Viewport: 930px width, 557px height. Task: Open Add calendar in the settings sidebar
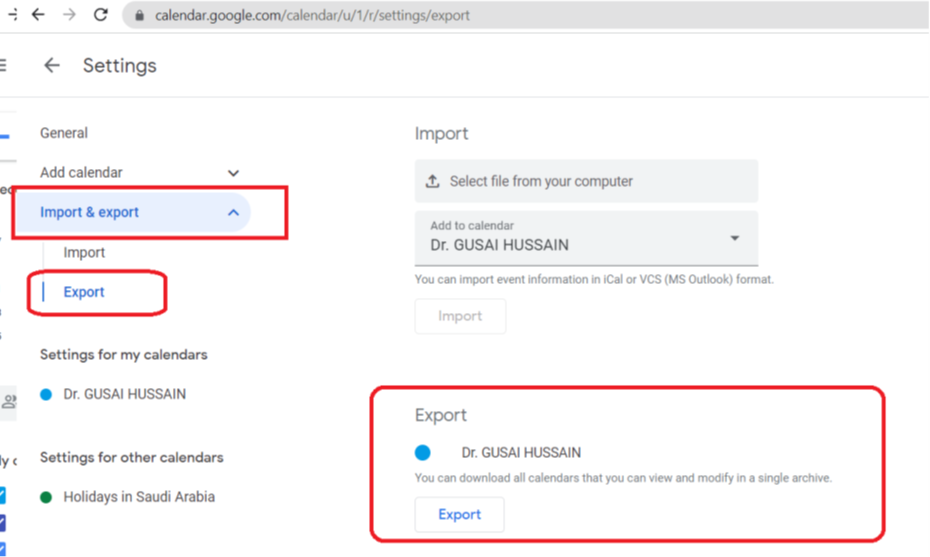(x=81, y=173)
